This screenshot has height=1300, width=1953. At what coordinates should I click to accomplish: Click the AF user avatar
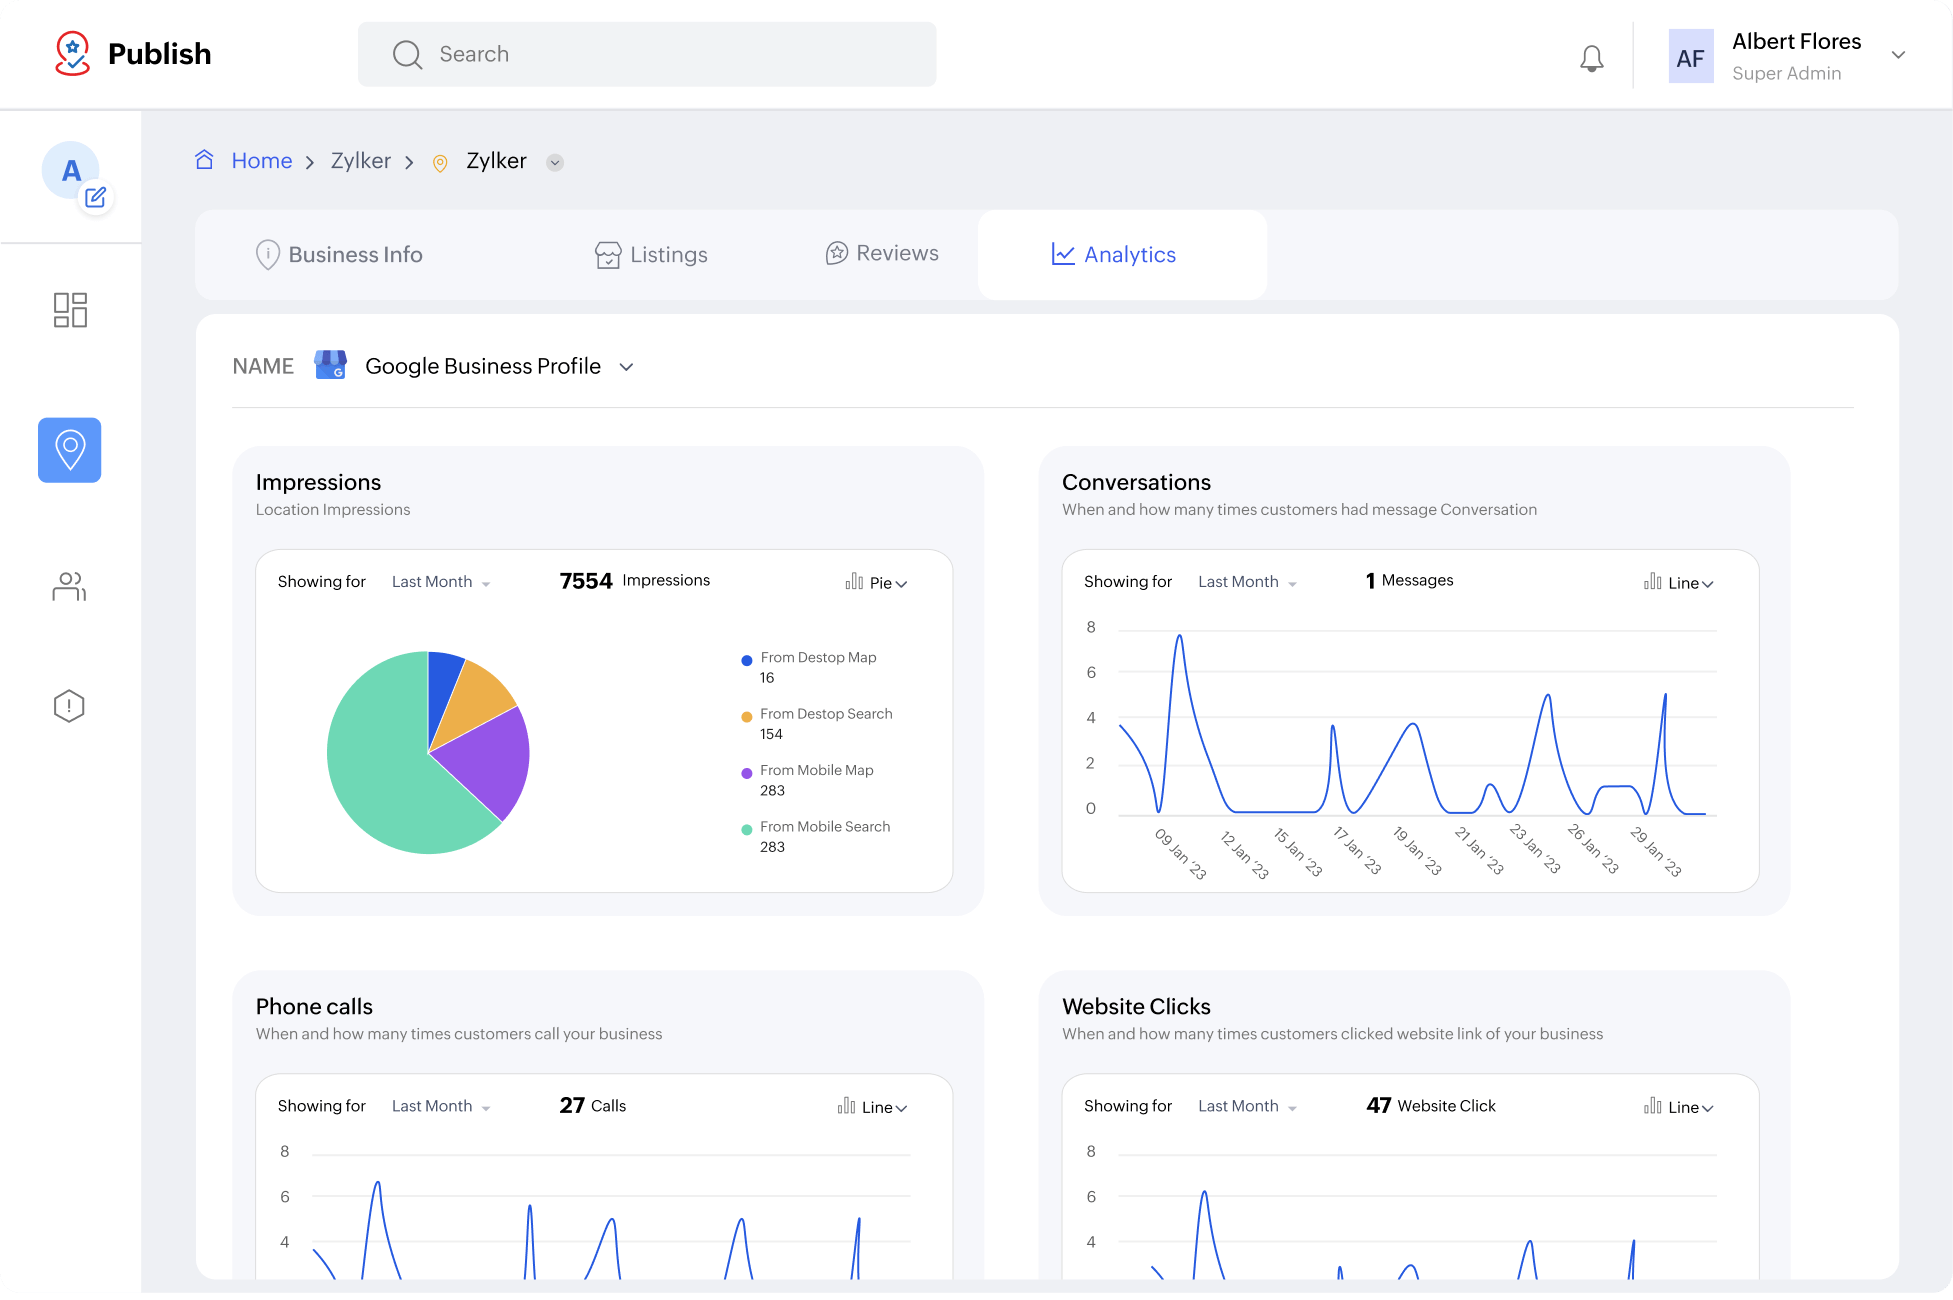[x=1690, y=56]
